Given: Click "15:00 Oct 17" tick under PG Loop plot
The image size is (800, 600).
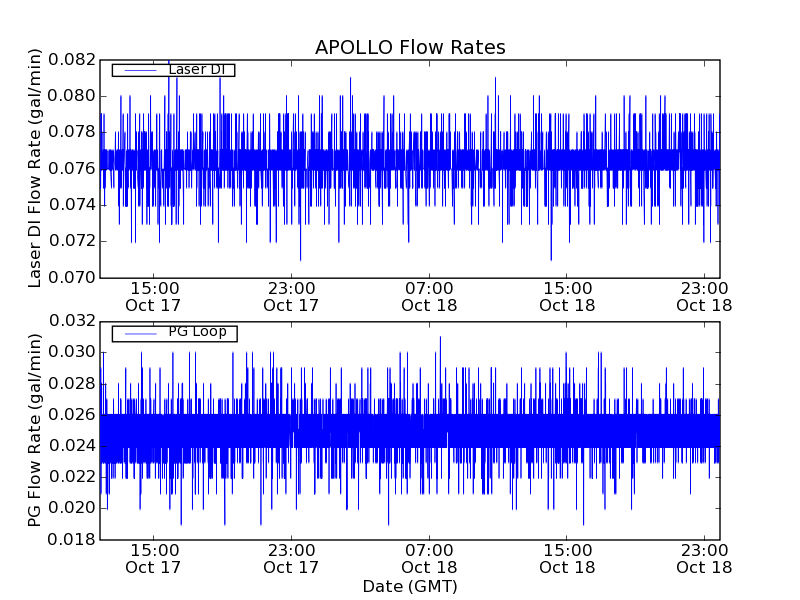Looking at the screenshot, I should click(154, 559).
